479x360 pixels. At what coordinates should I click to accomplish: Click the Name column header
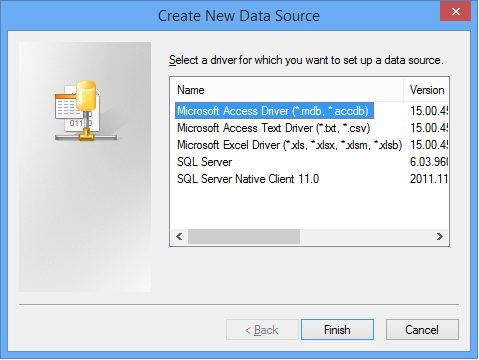[x=287, y=90]
